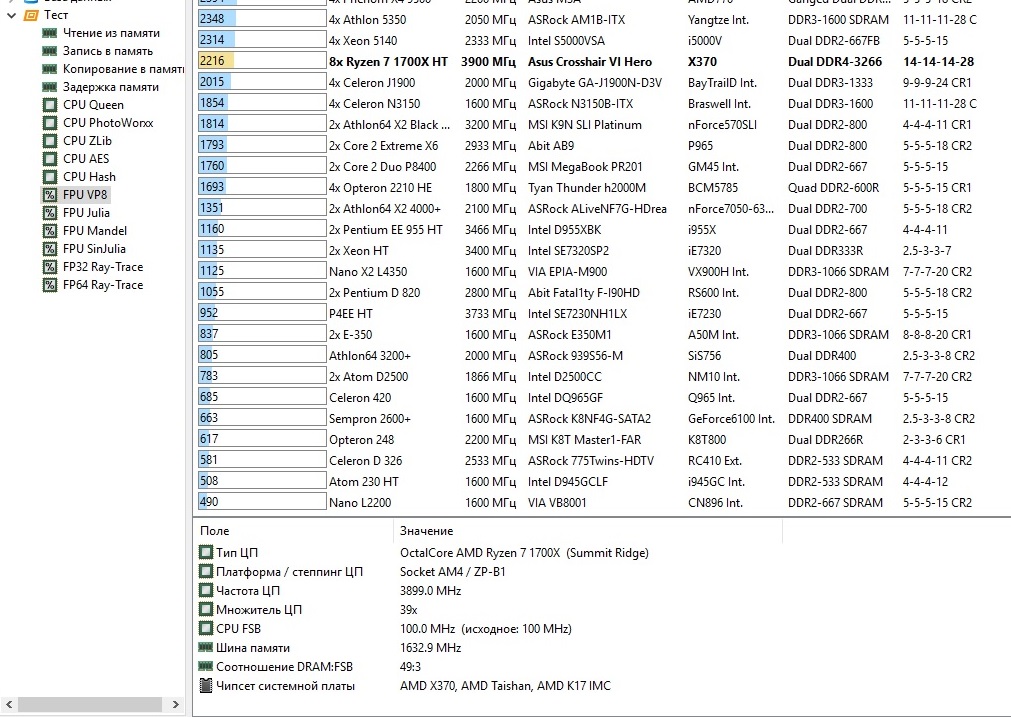Viewport: 1011px width, 717px height.
Task: Click the CPU FSB chip icon
Action: [x=206, y=628]
